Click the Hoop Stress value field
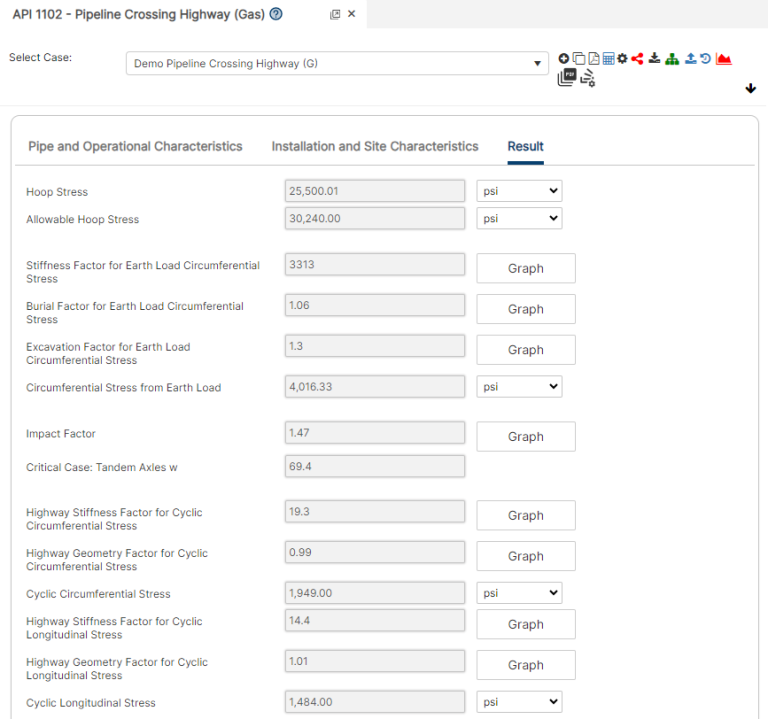768x719 pixels. [x=375, y=191]
